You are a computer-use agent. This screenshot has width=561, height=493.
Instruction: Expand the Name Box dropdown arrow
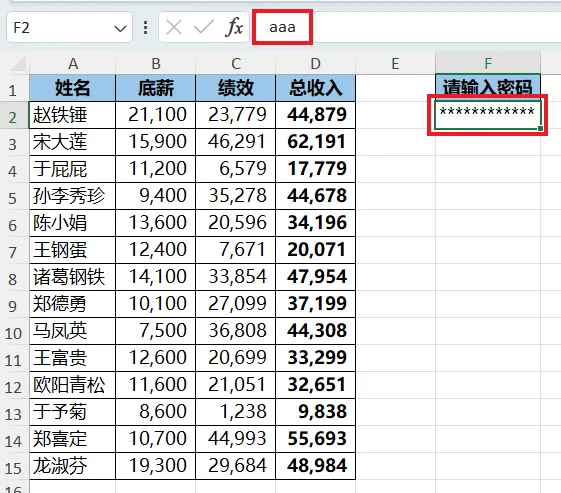click(120, 28)
